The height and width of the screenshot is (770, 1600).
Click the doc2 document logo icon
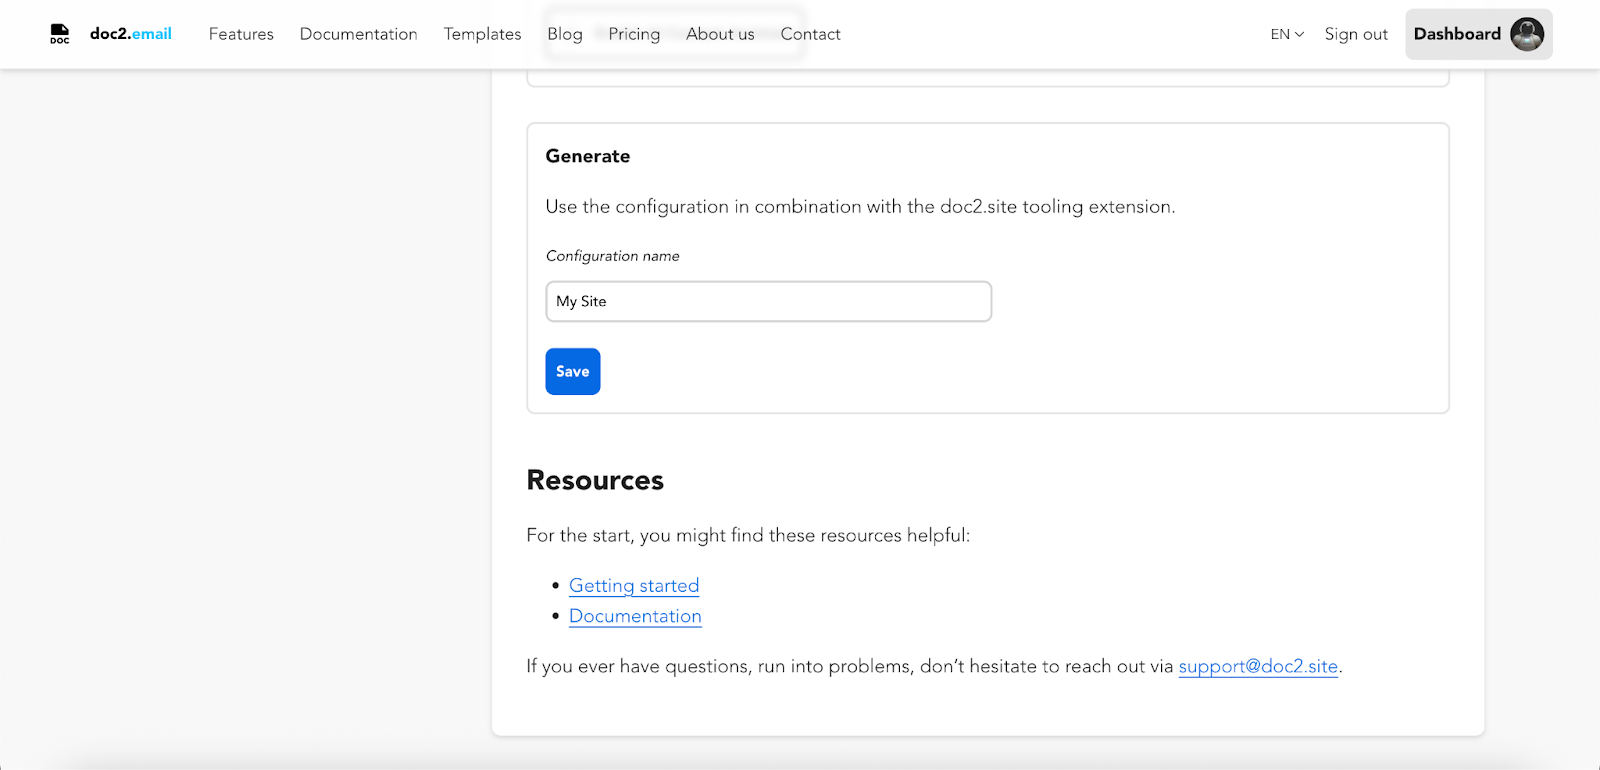pos(60,34)
